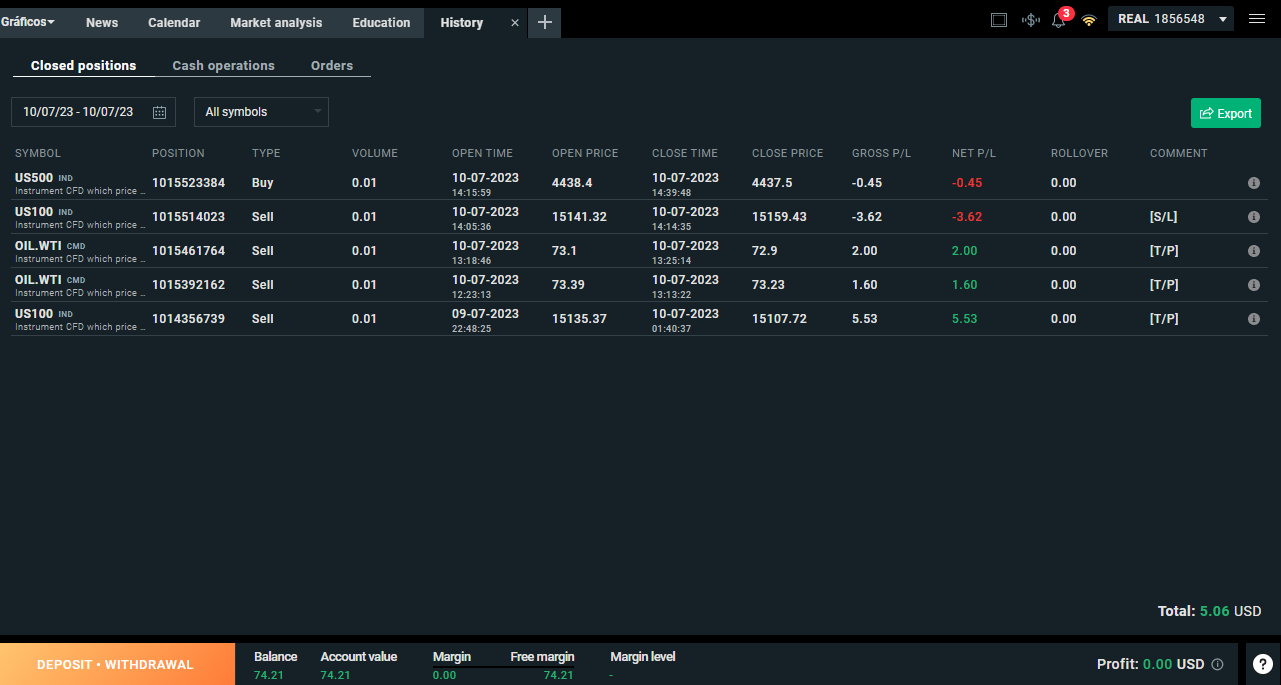
Task: Open info for position 1015523384
Action: point(1254,183)
